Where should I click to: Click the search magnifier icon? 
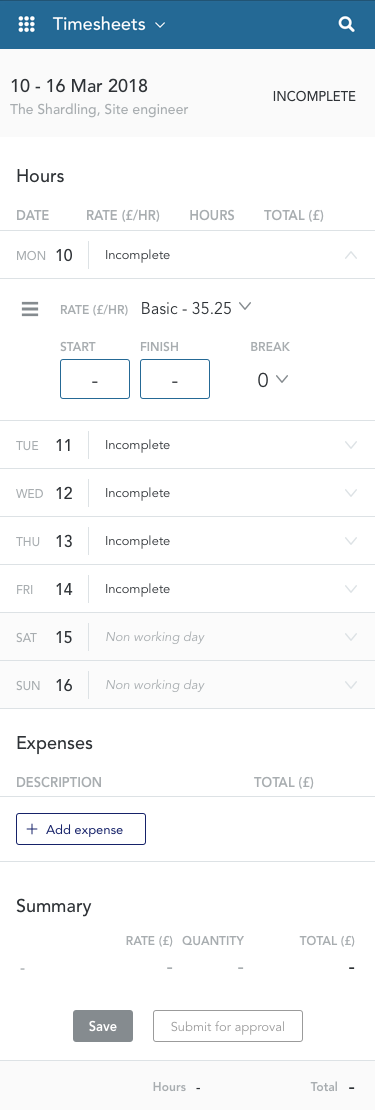pos(346,24)
